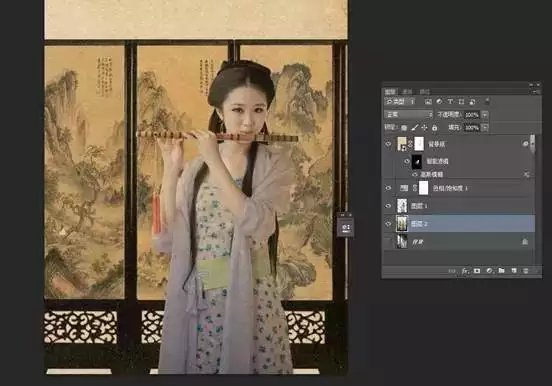Select the white mask thumbnail of 背景纸
The image size is (552, 386).
(x=419, y=144)
